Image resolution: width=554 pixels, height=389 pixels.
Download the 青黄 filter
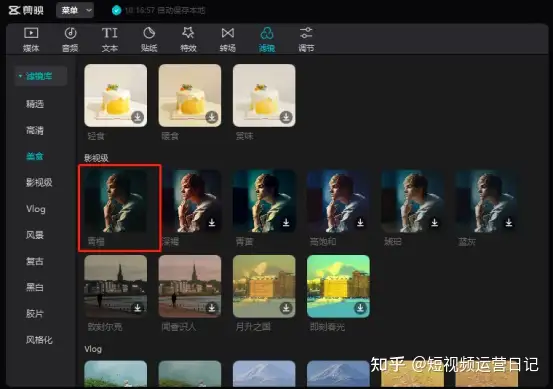[x=286, y=223]
